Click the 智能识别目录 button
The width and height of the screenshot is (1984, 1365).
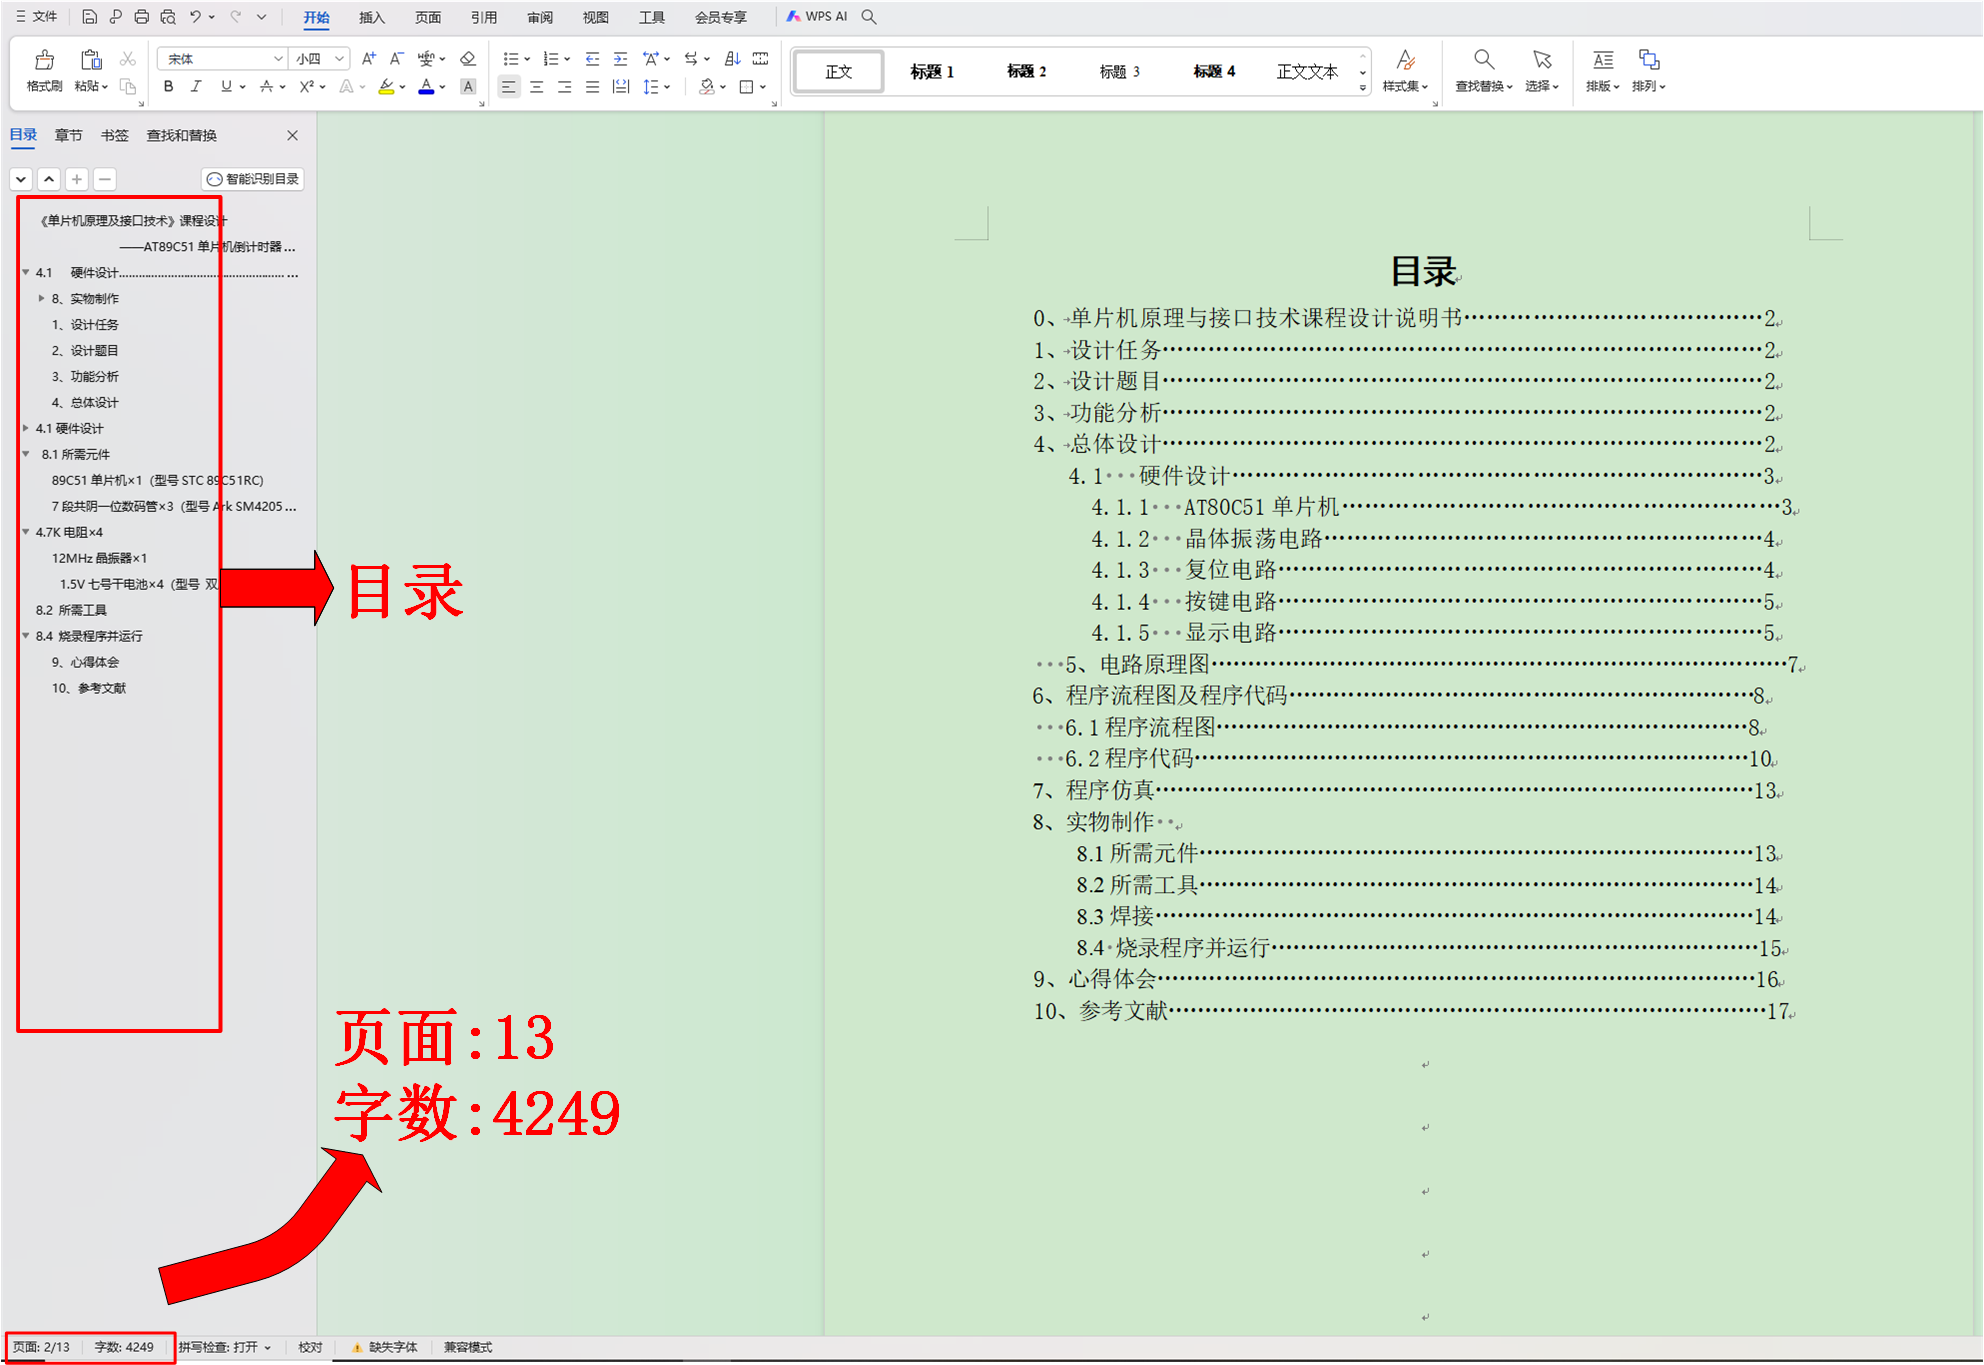(253, 179)
